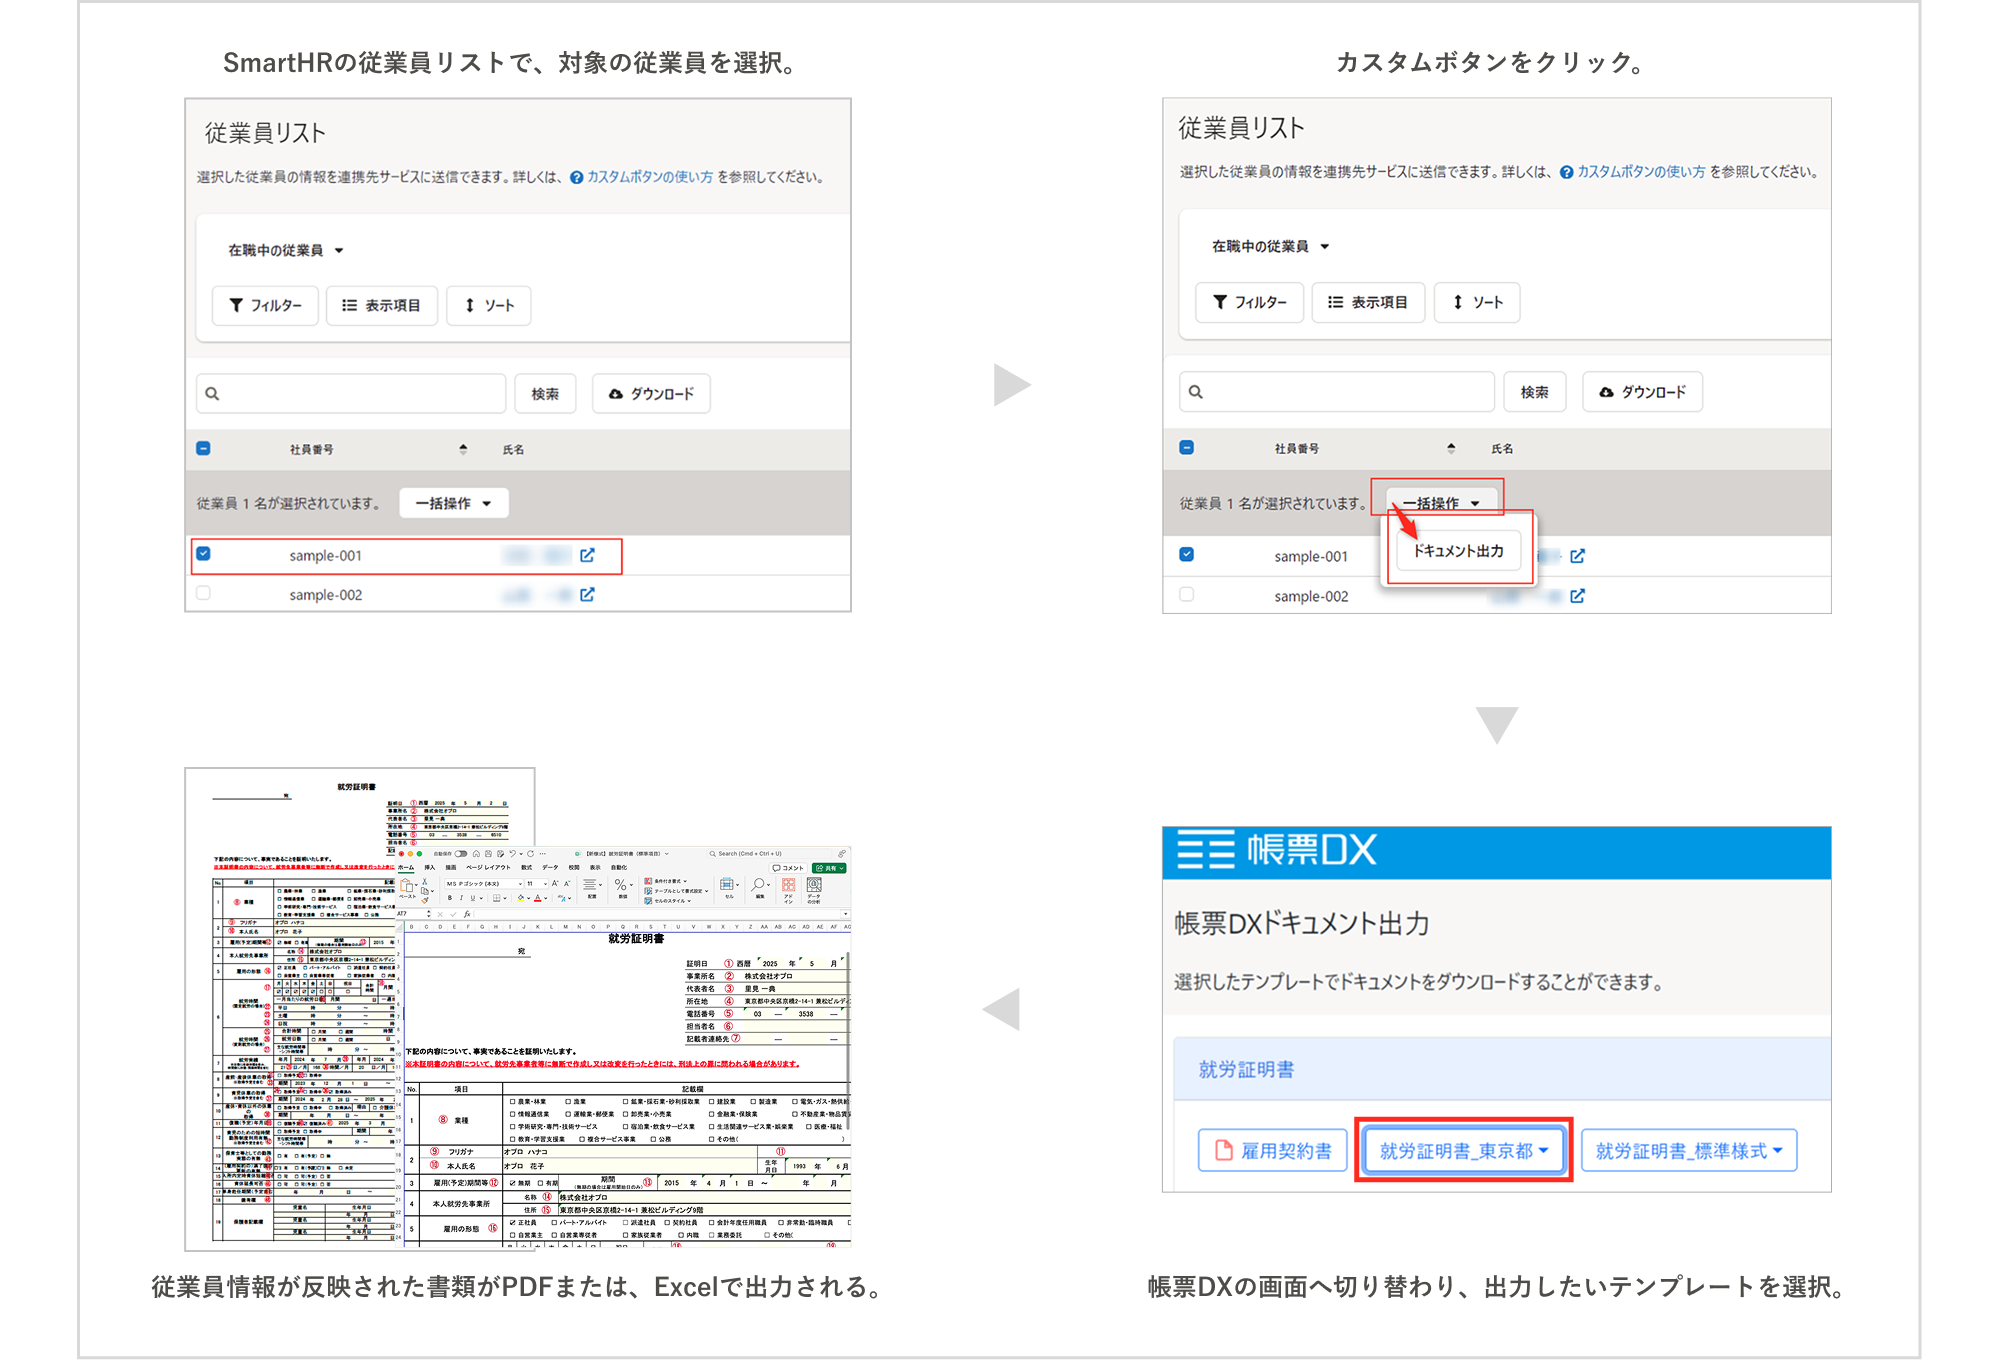This screenshot has height=1360, width=2000.
Task: Open 一括操作 dropdown above the ドキュメント出力 menu
Action: [x=1440, y=502]
